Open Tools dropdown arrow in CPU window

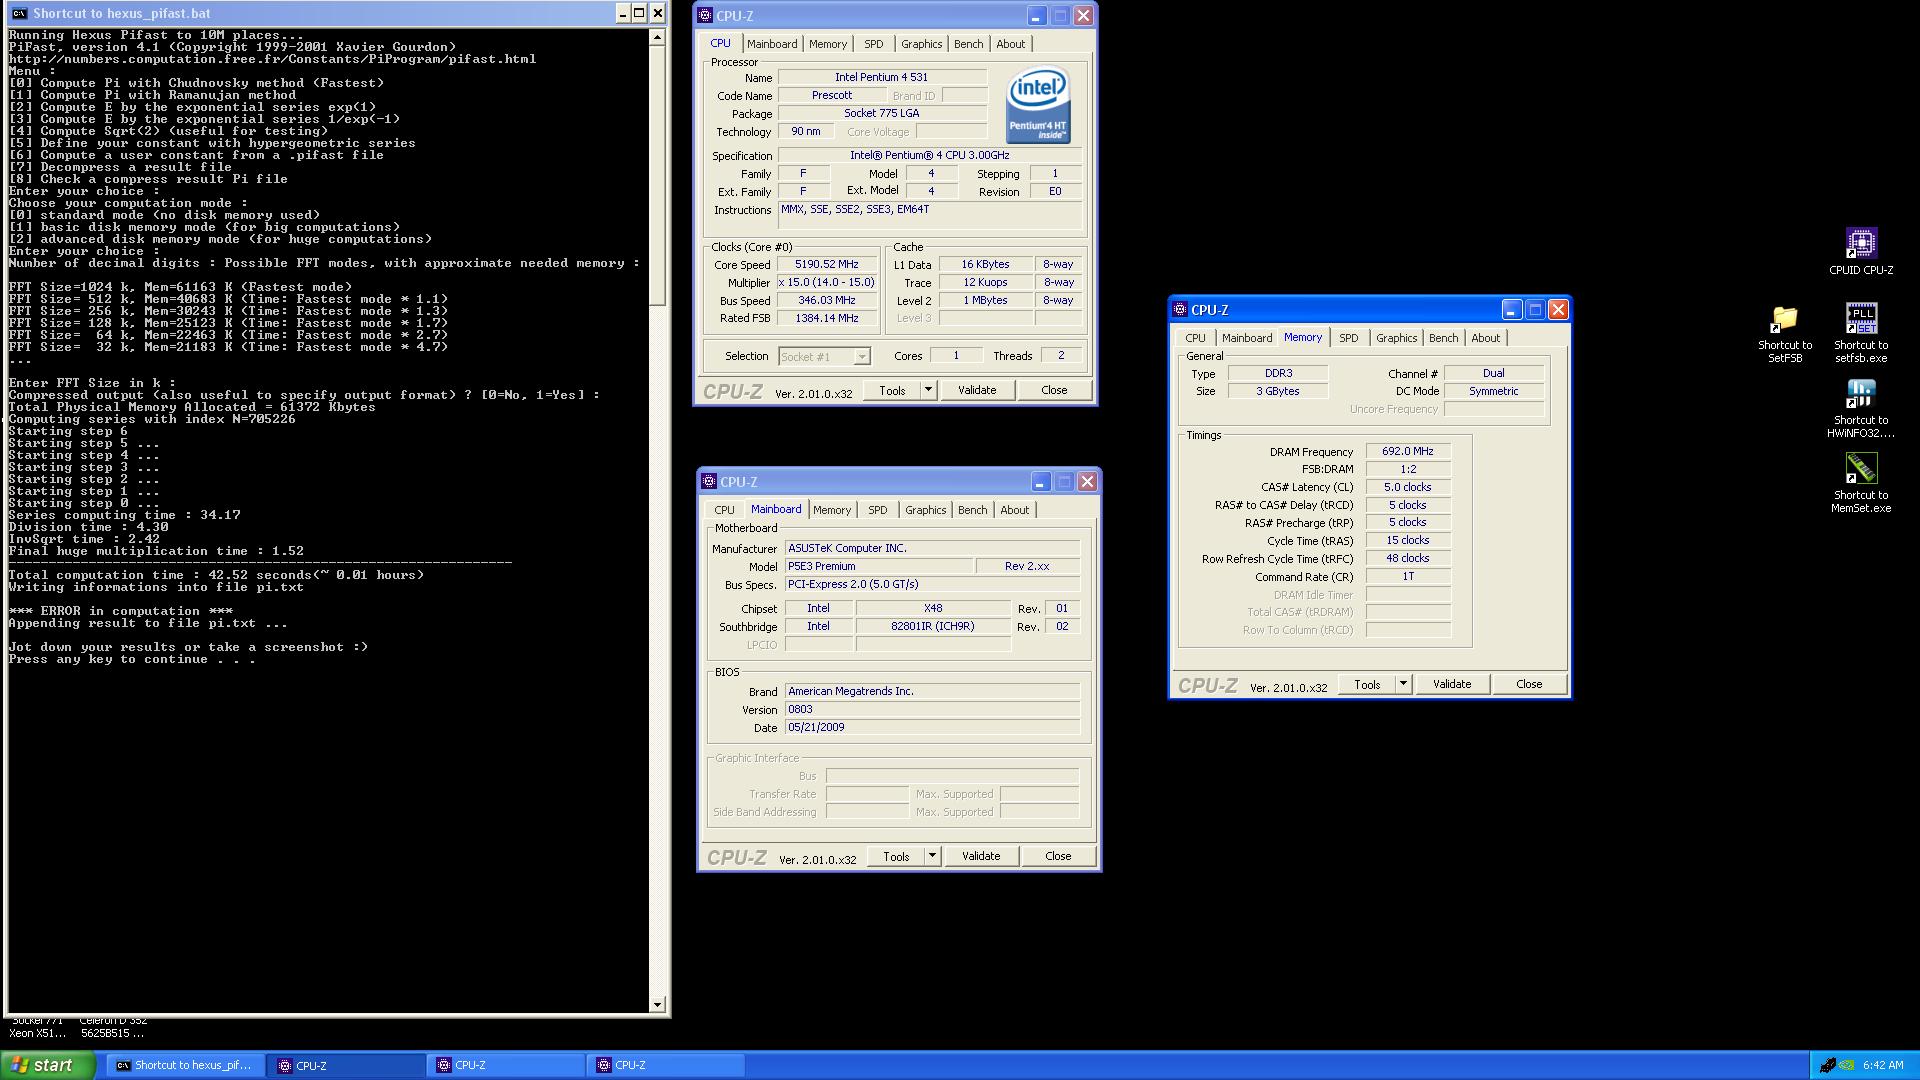(928, 390)
